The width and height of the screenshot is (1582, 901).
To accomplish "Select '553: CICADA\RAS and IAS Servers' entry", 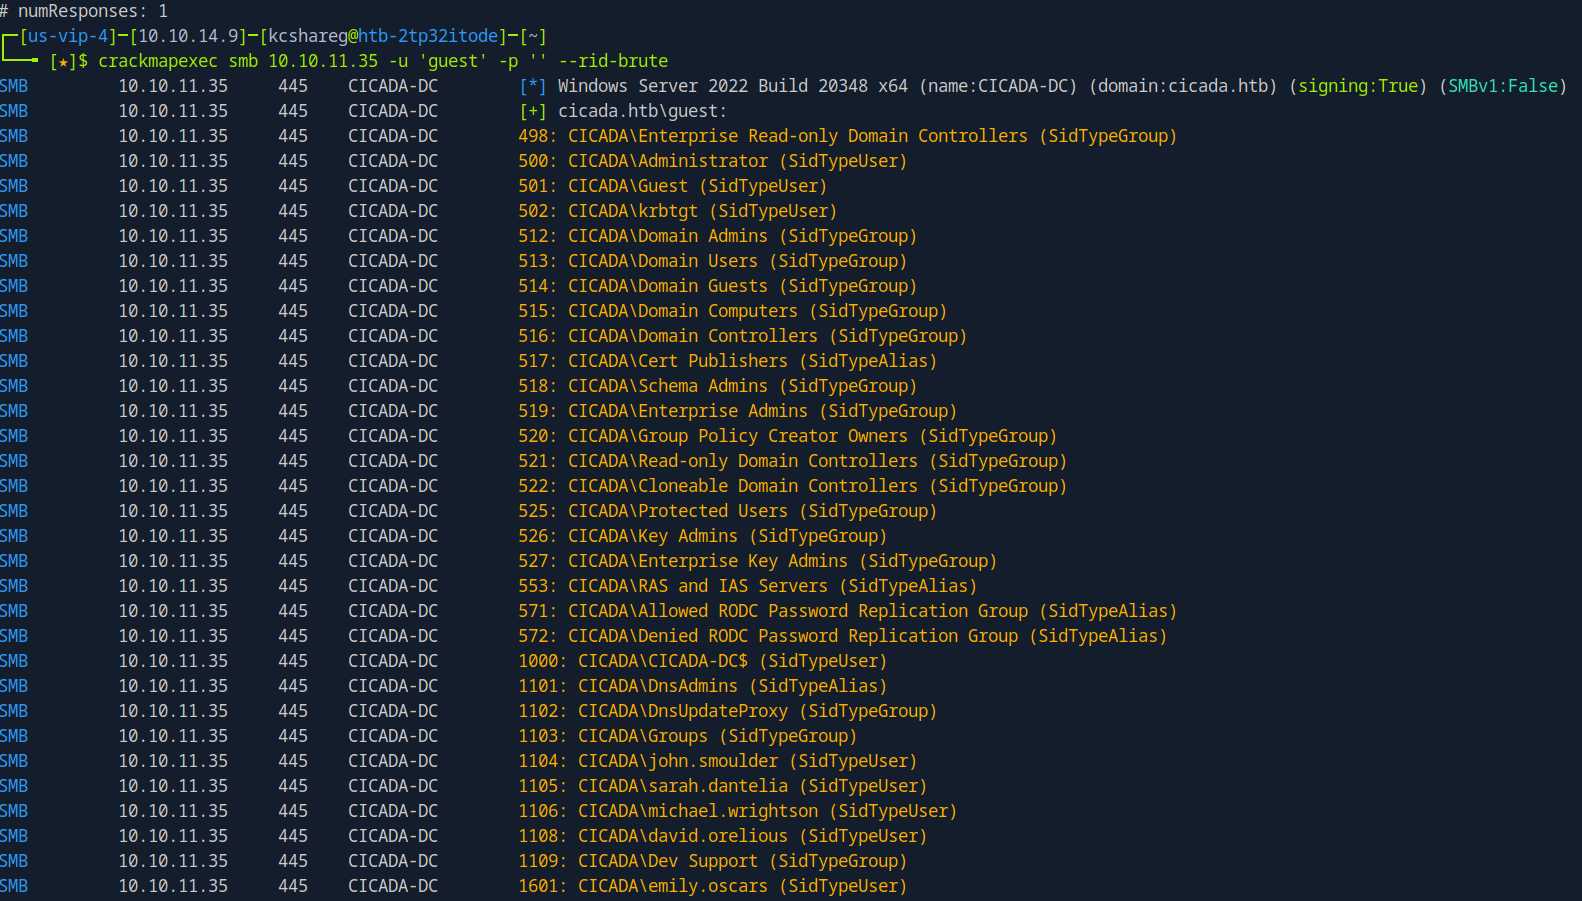I will 748,586.
